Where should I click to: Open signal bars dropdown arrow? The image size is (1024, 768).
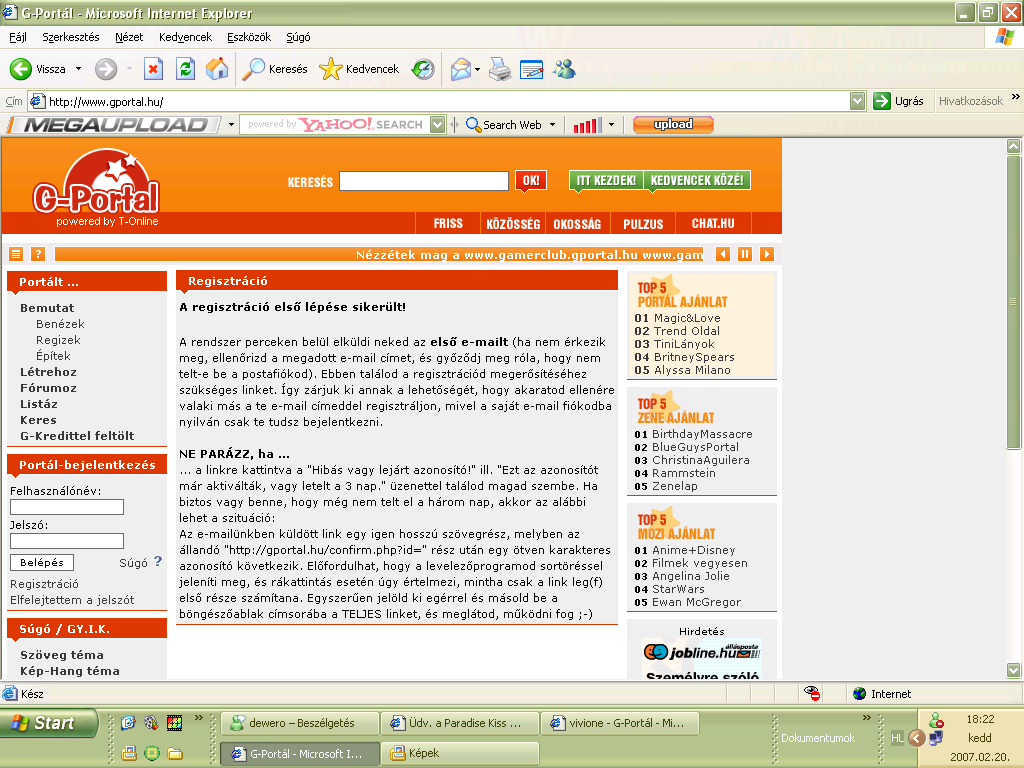coord(611,124)
